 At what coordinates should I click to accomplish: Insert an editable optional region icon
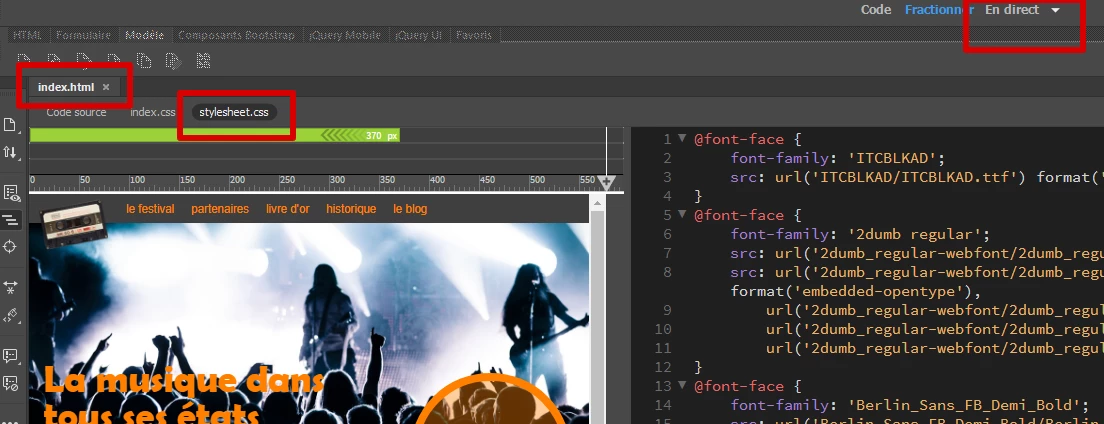coord(173,61)
